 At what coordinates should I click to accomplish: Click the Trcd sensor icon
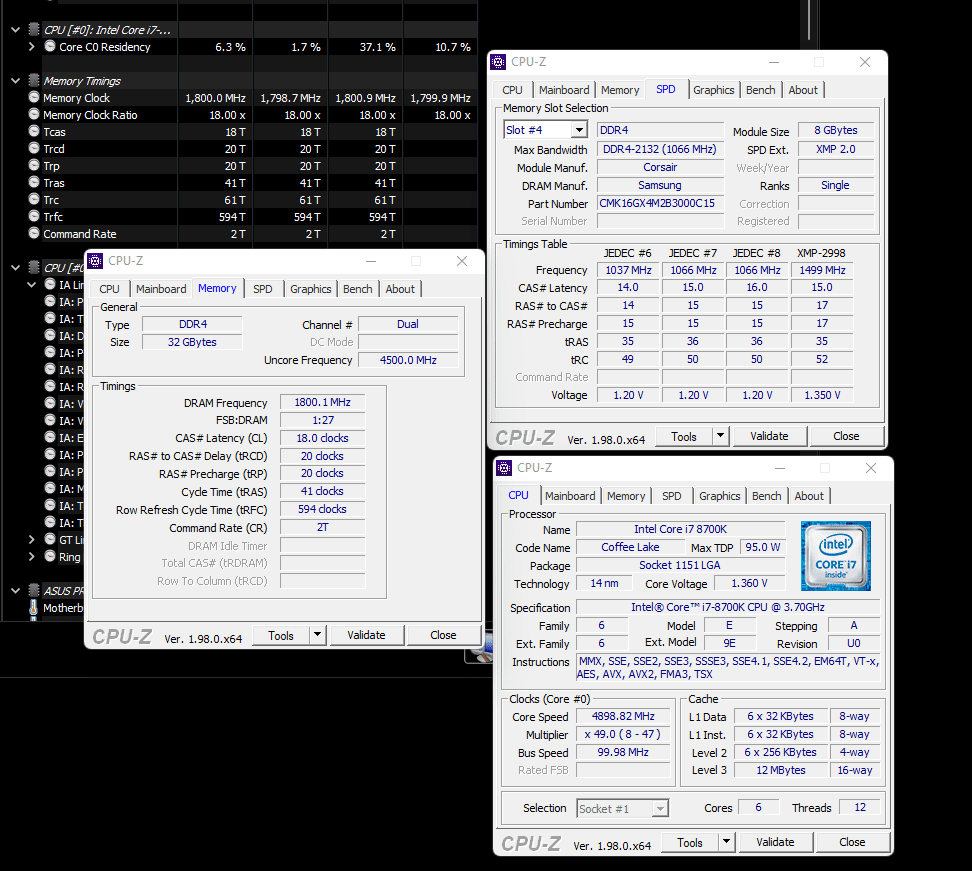[x=34, y=148]
